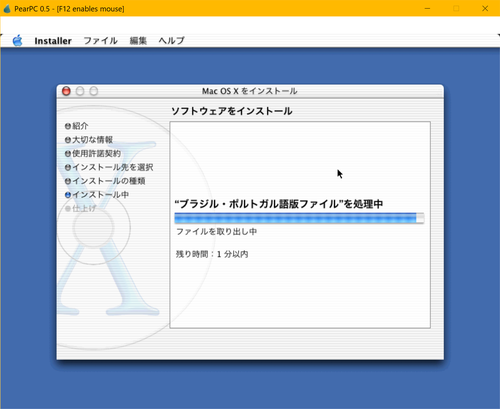500x409 pixels.
Task: Click the 紹介 step bullet
Action: pyautogui.click(x=68, y=126)
